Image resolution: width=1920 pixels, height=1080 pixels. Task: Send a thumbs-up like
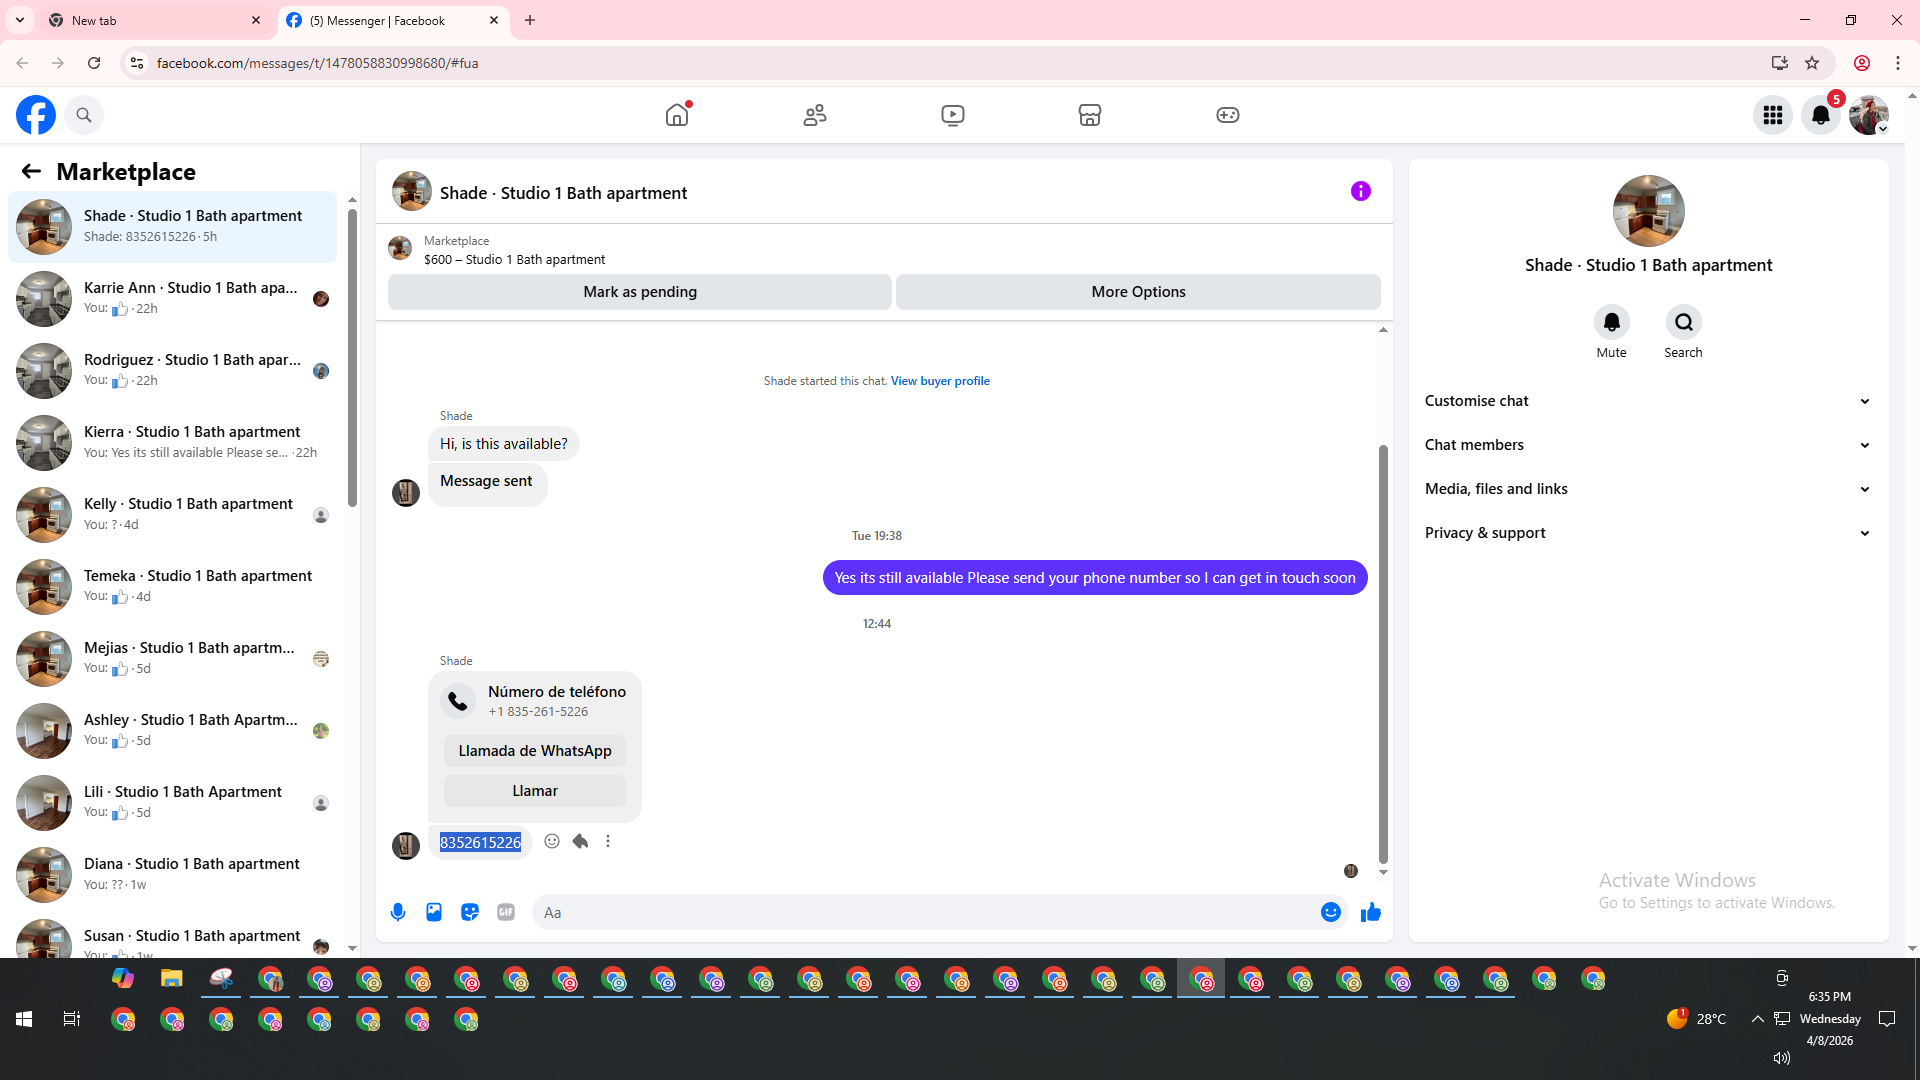(1370, 912)
